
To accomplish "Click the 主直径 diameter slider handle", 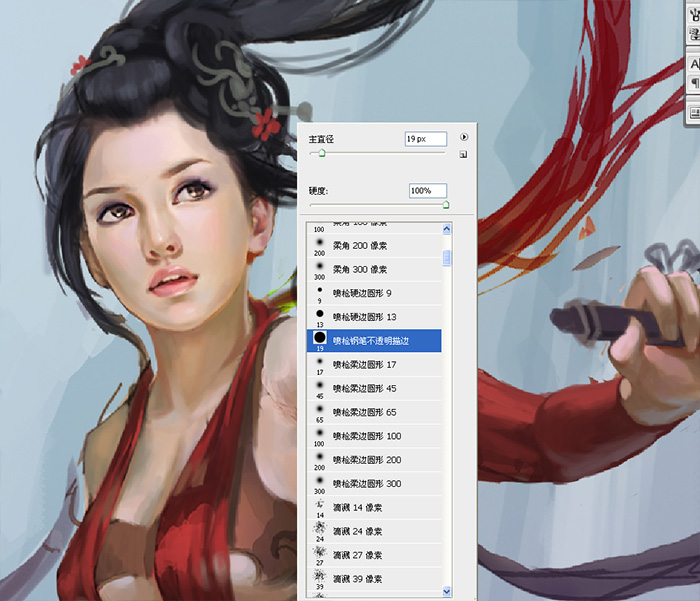I will click(x=322, y=153).
